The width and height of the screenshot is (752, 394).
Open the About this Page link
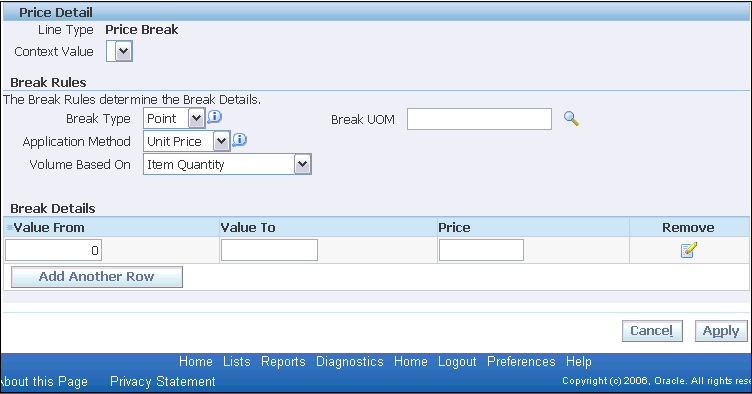click(x=44, y=382)
